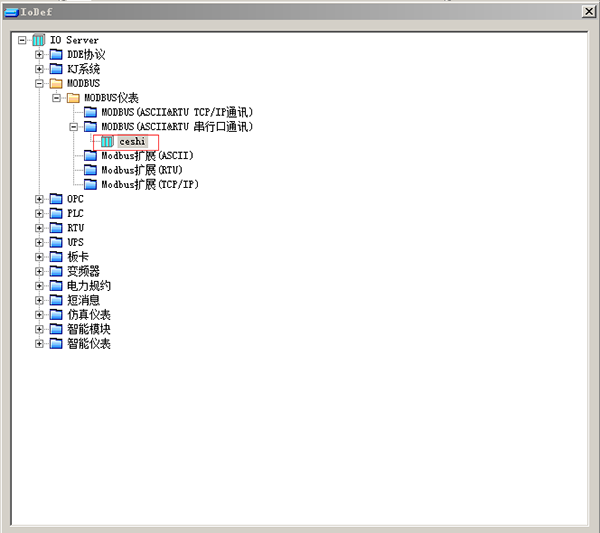Collapse the IO Server root node
The image size is (600, 533).
pyautogui.click(x=22, y=40)
